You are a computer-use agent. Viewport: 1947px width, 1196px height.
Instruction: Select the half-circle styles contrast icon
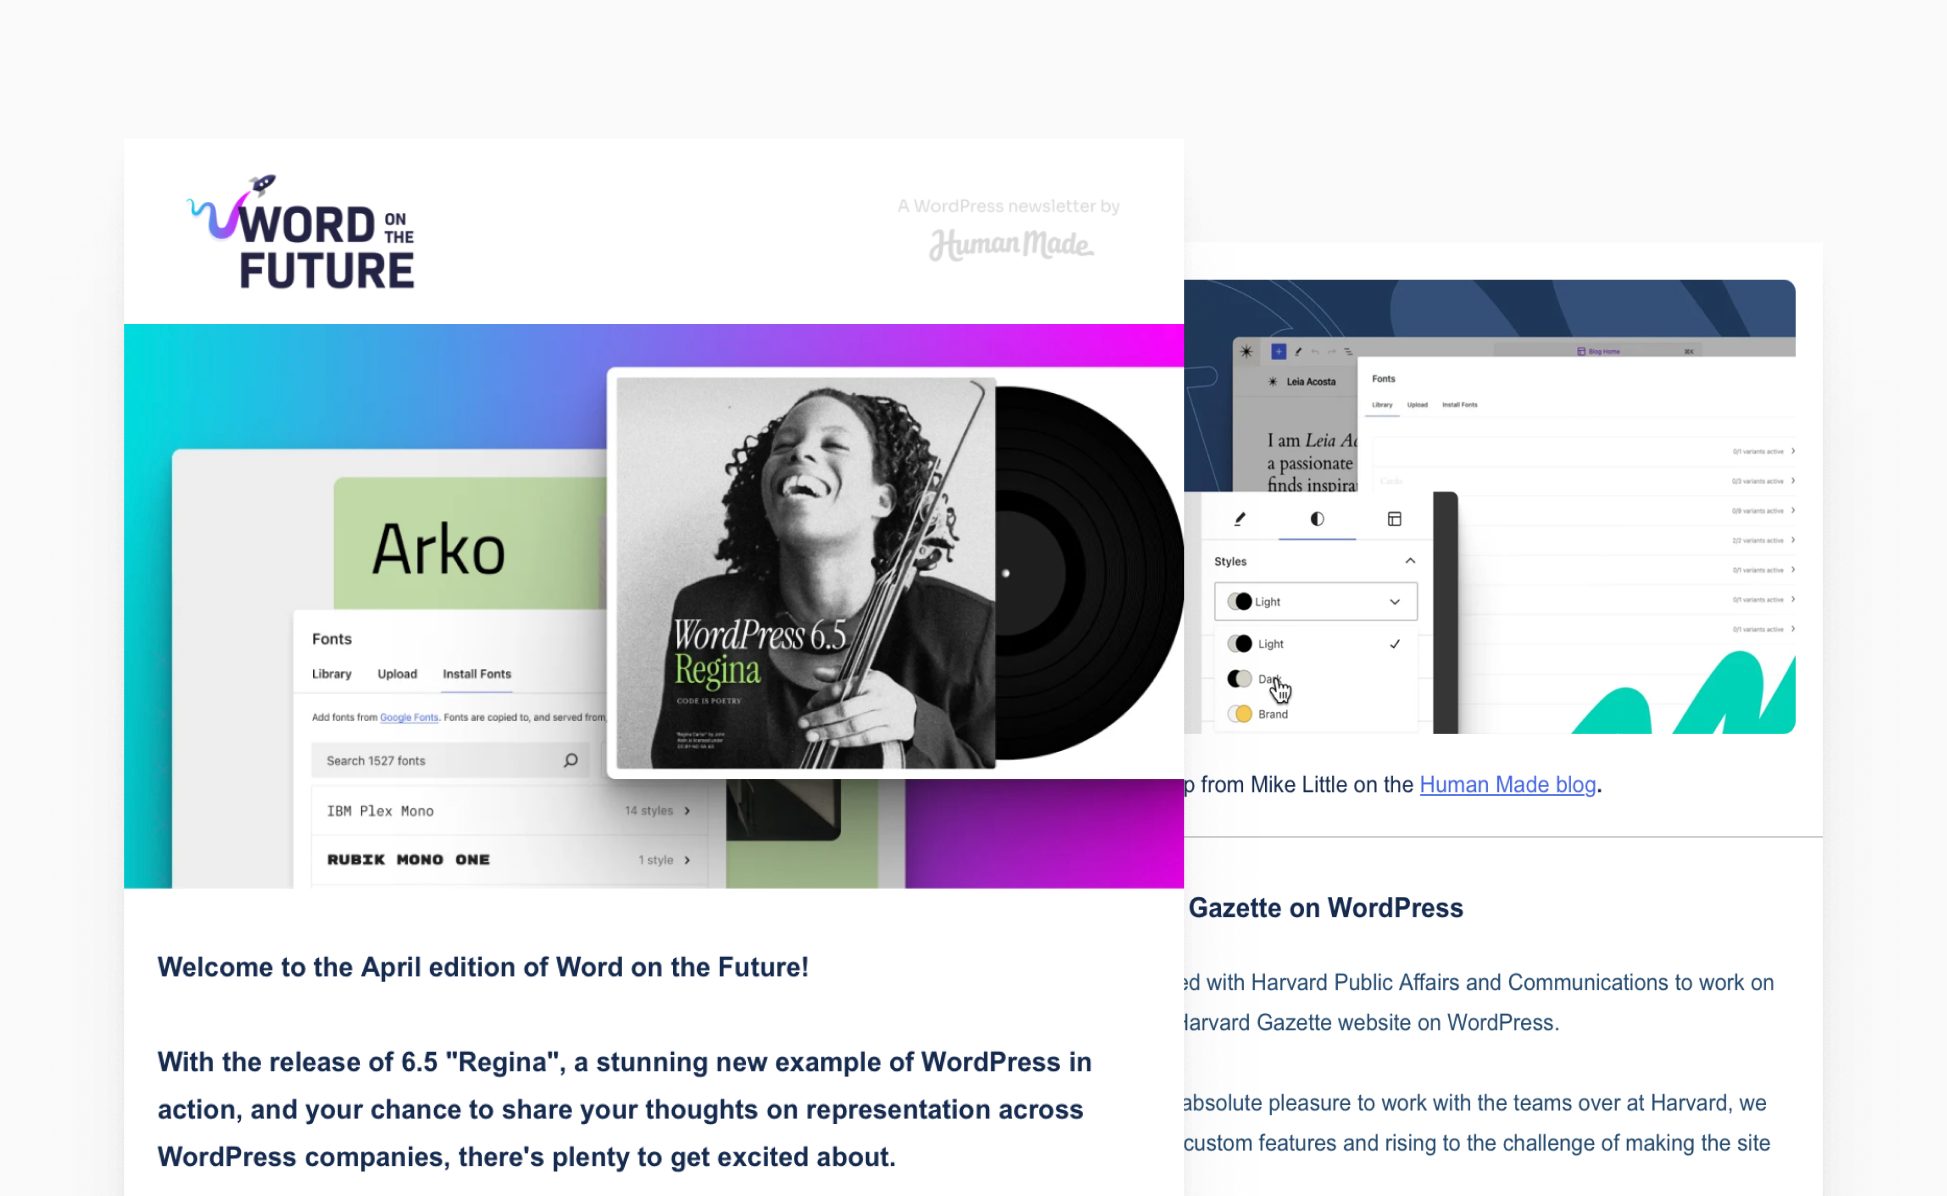[1317, 519]
